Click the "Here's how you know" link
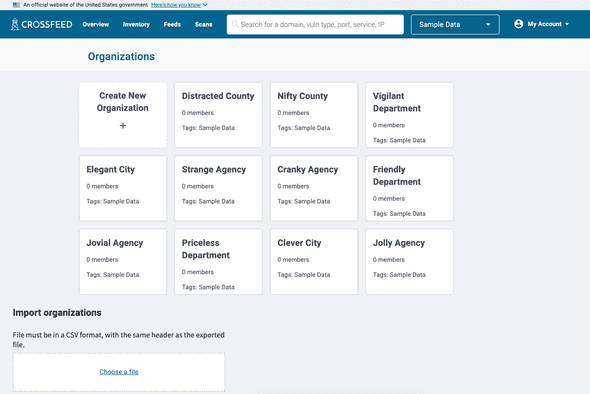Viewport: 590px width, 394px height. click(x=176, y=5)
